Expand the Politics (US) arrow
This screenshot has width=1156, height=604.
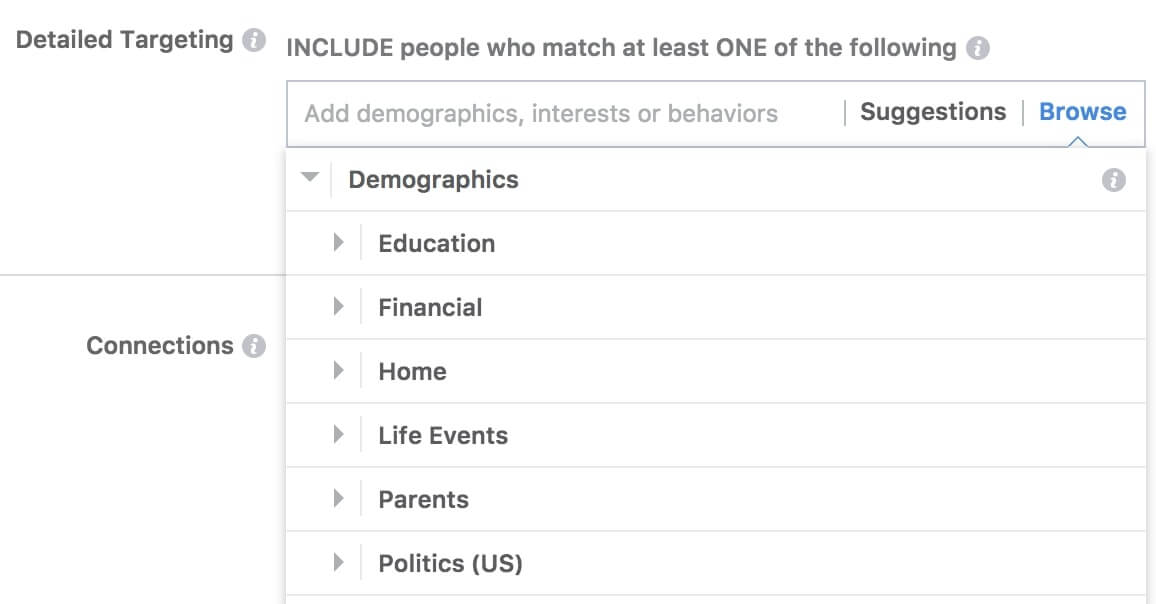[338, 563]
